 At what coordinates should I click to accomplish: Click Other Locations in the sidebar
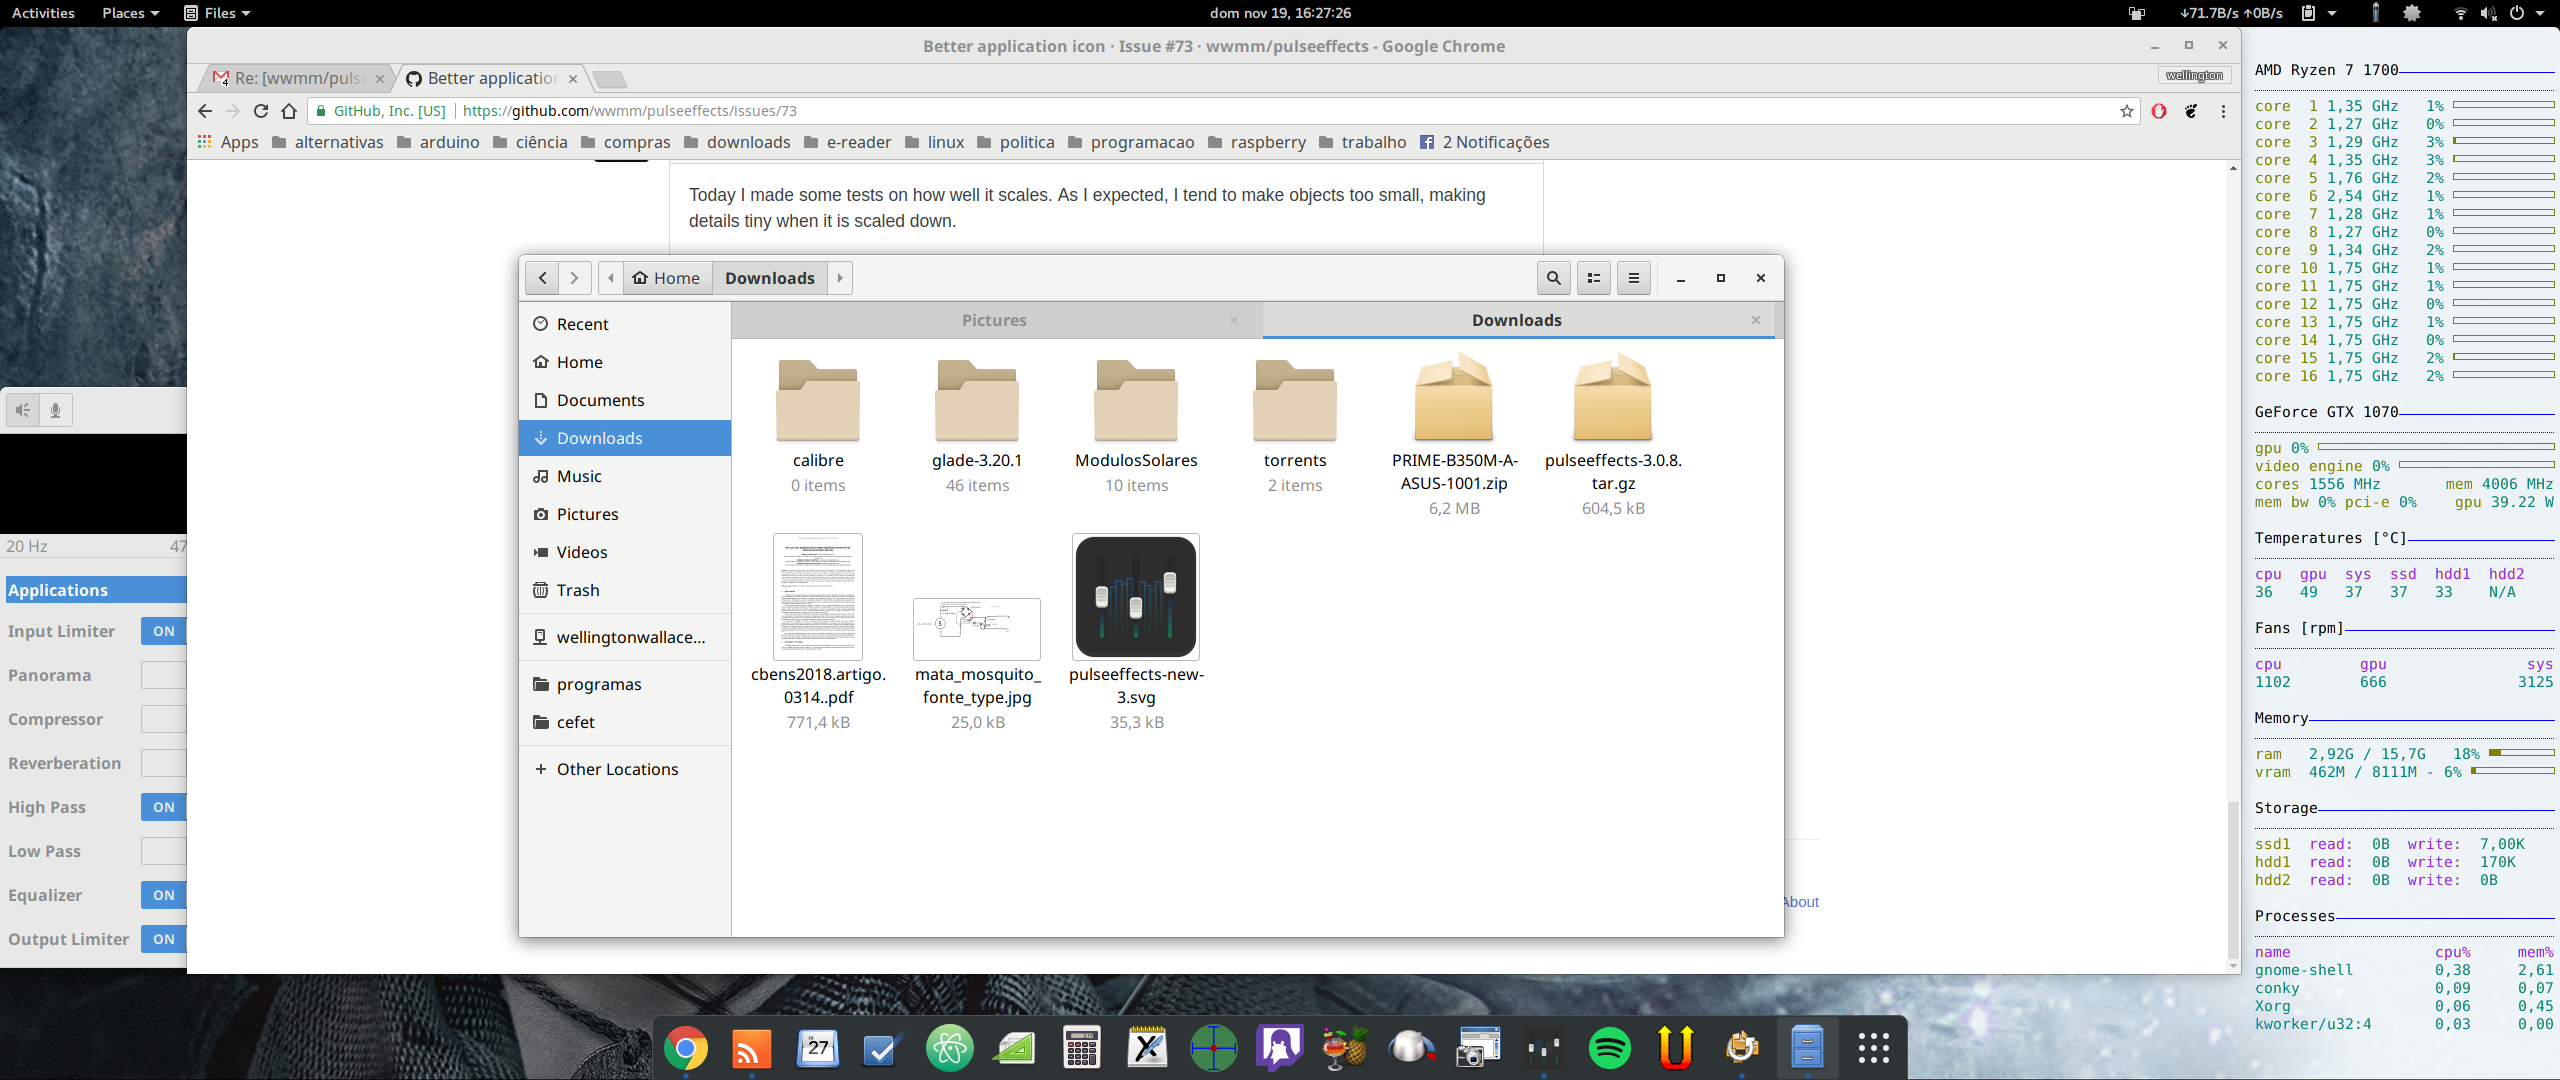[625, 769]
